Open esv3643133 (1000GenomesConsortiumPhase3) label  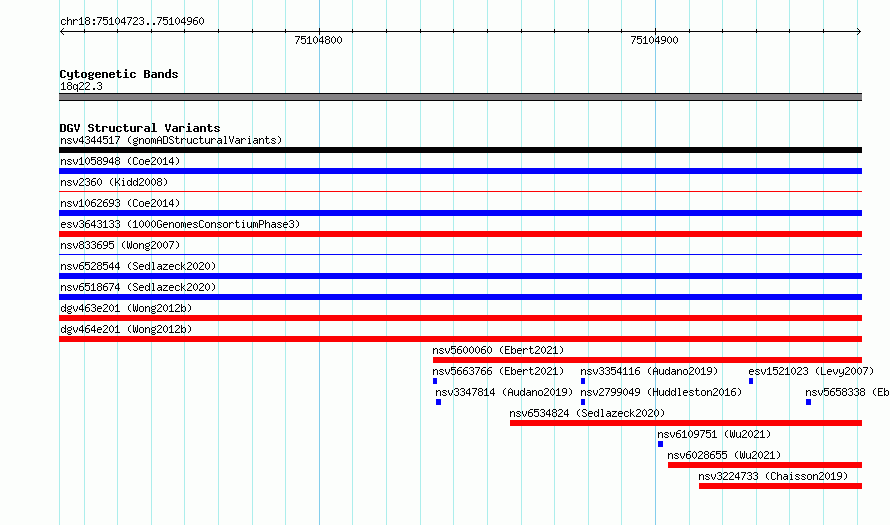(x=180, y=224)
